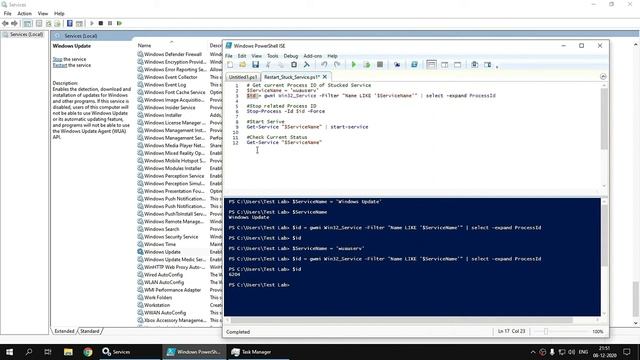
Task: Open View menu in Services window
Action: (x=43, y=13)
